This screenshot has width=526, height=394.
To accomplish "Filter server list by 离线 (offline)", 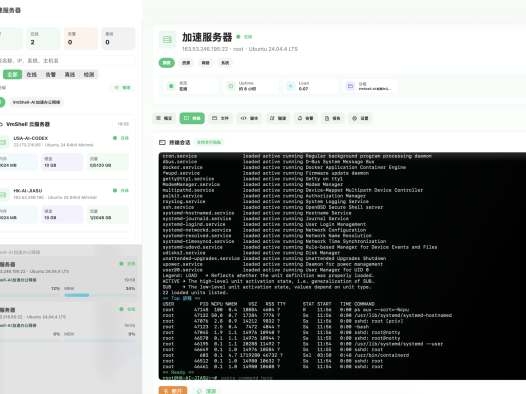I will [70, 74].
